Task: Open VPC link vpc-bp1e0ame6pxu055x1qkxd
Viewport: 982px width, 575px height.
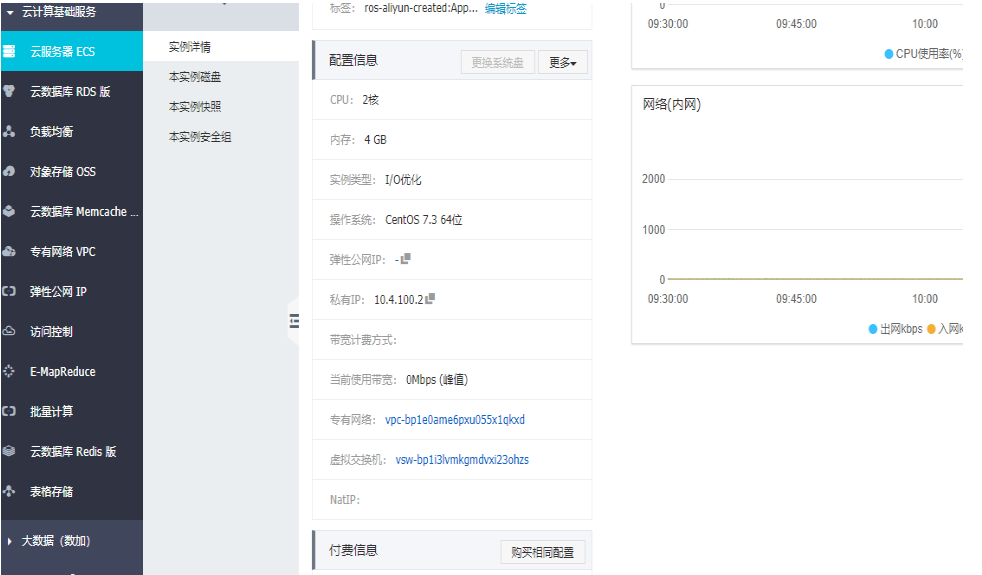Action: [455, 420]
